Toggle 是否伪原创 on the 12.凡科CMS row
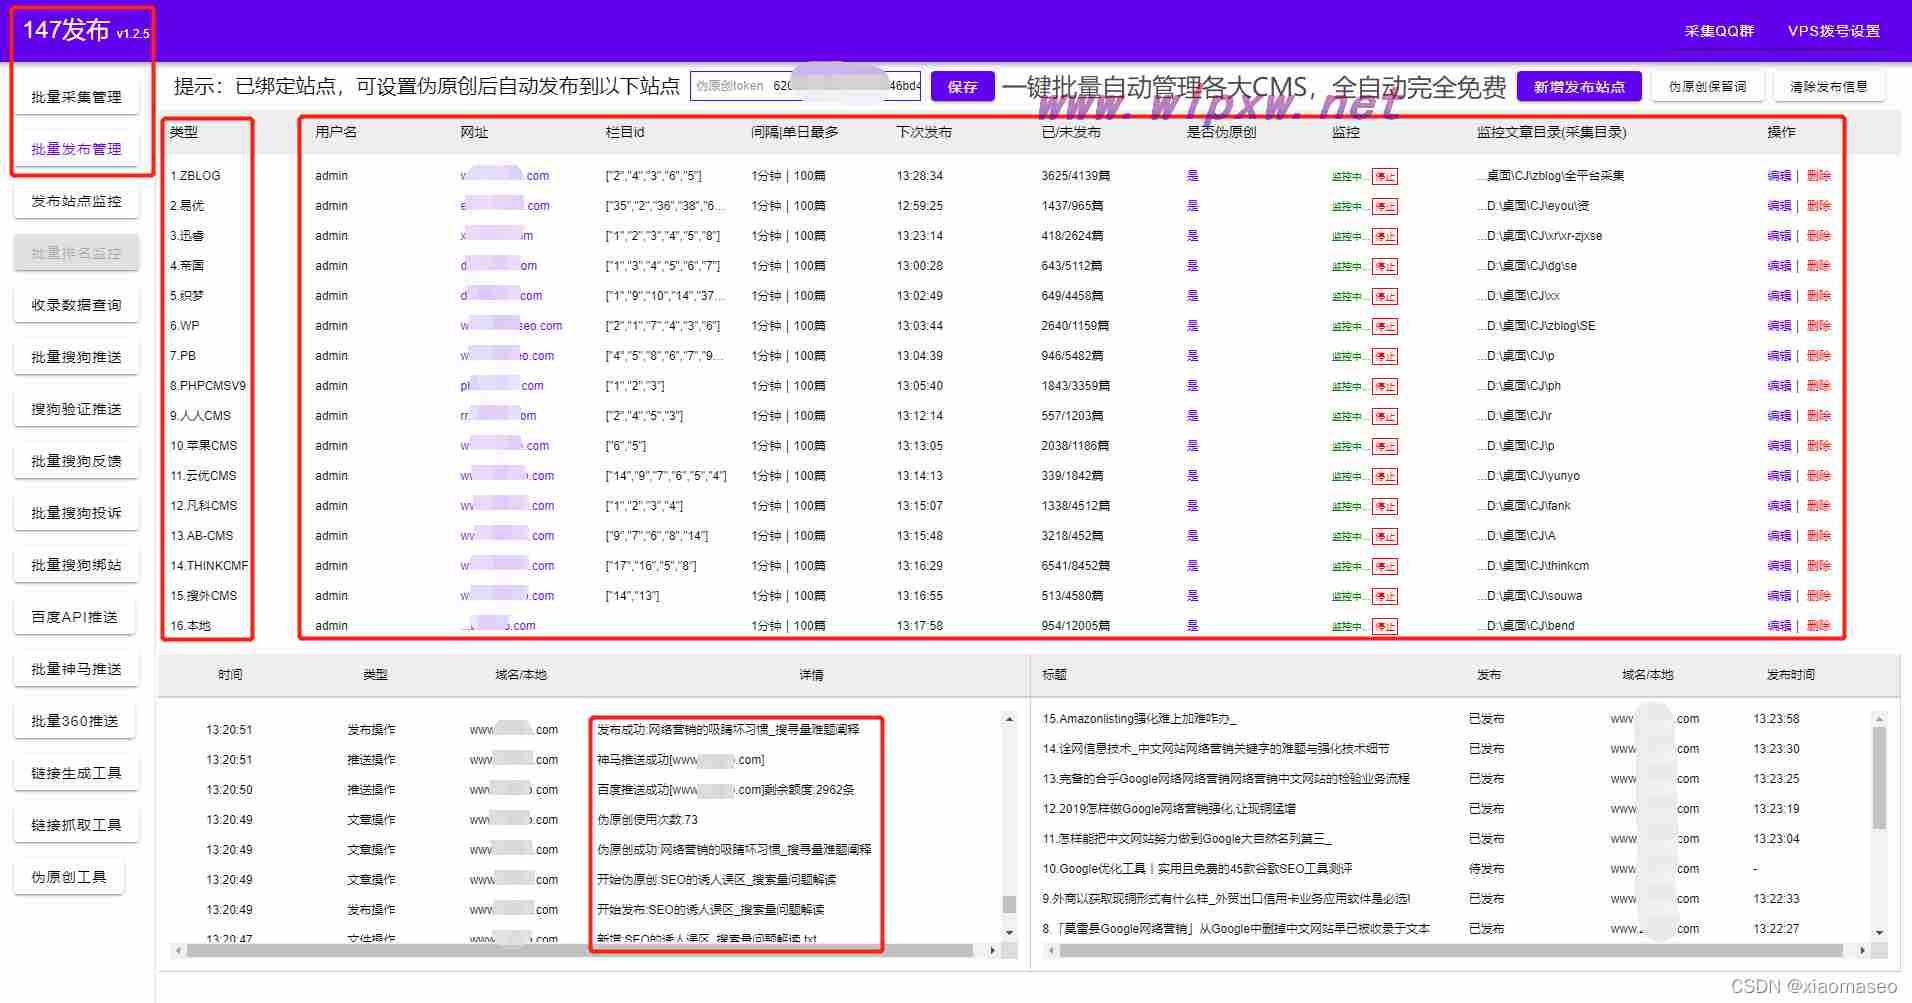The image size is (1912, 1003). [x=1192, y=506]
